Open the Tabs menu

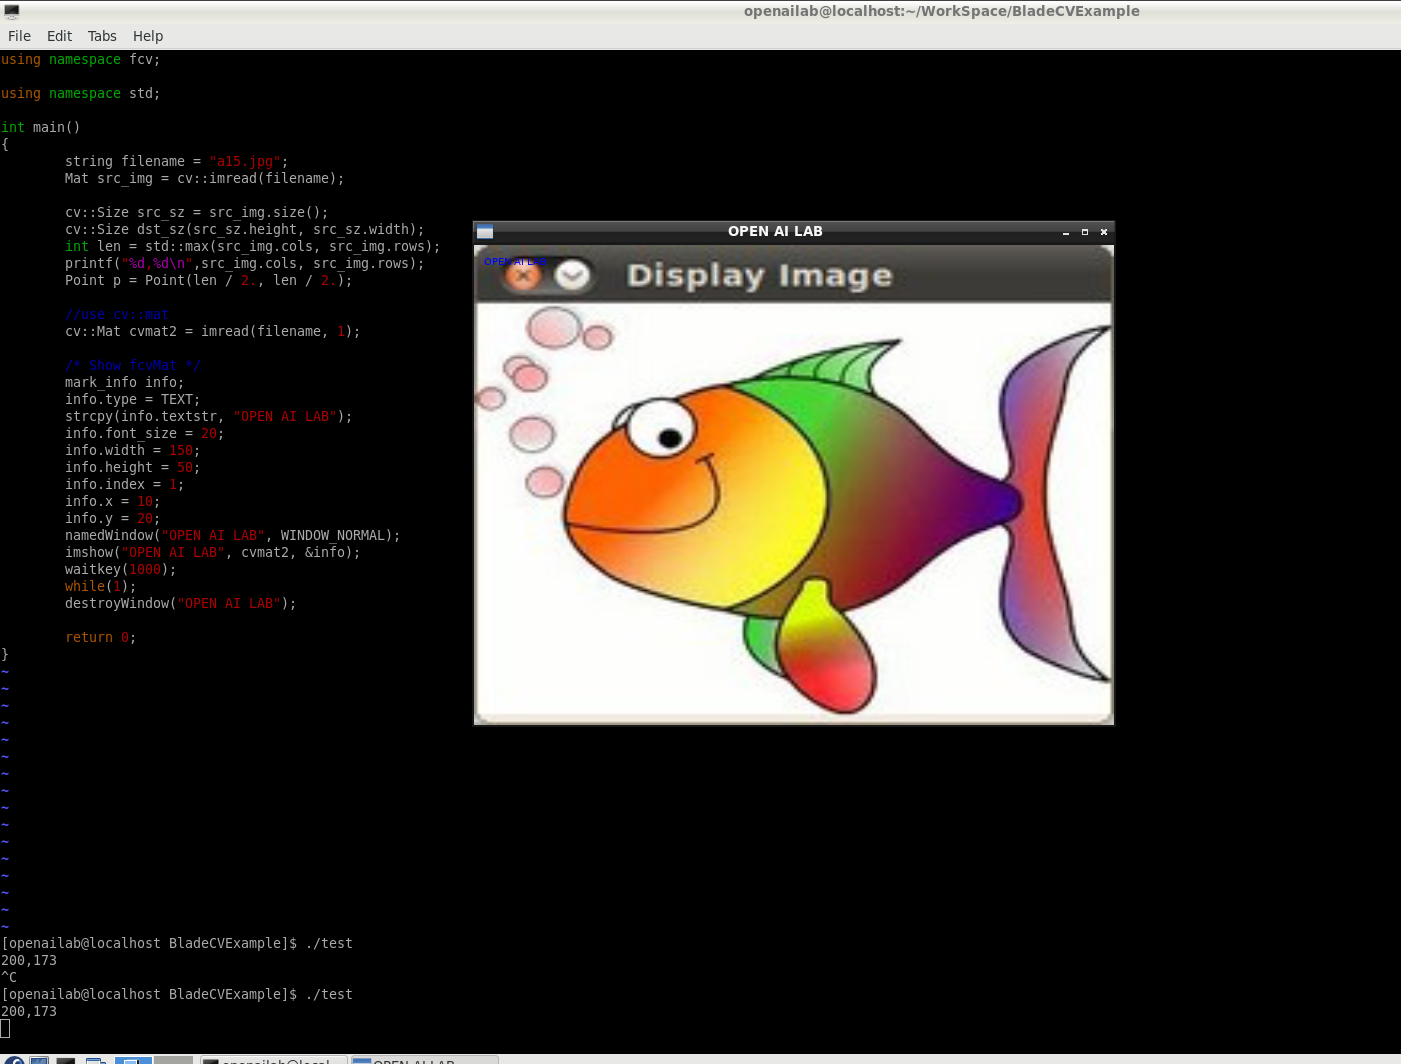pyautogui.click(x=102, y=36)
